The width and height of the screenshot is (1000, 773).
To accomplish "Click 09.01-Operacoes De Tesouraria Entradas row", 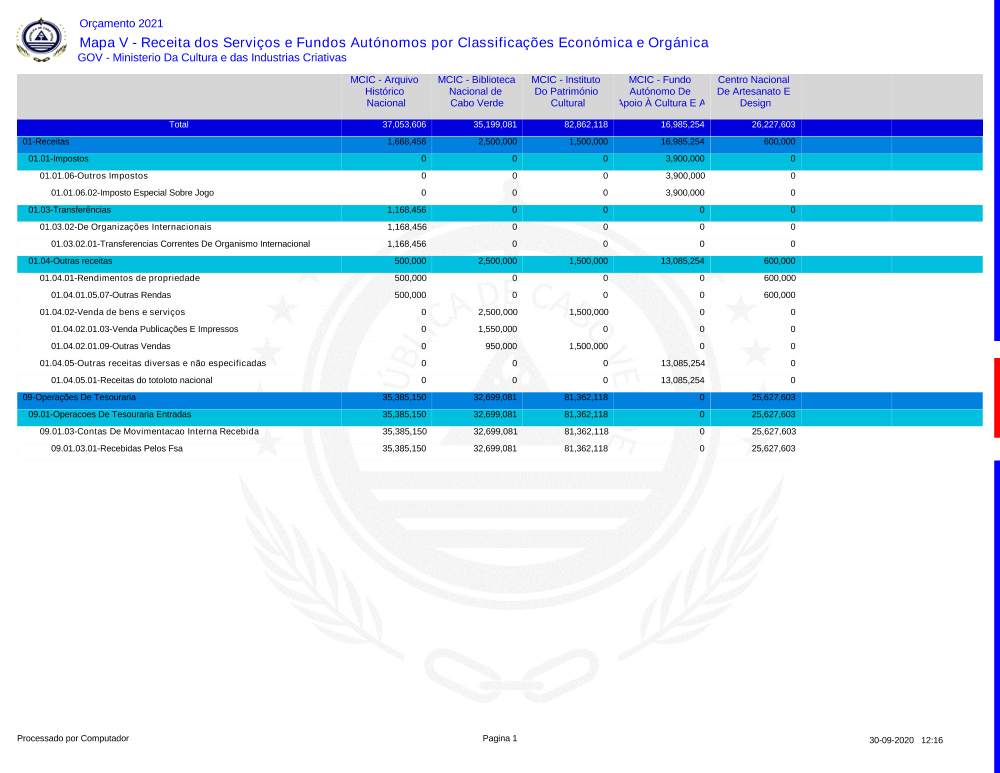I will (x=109, y=414).
